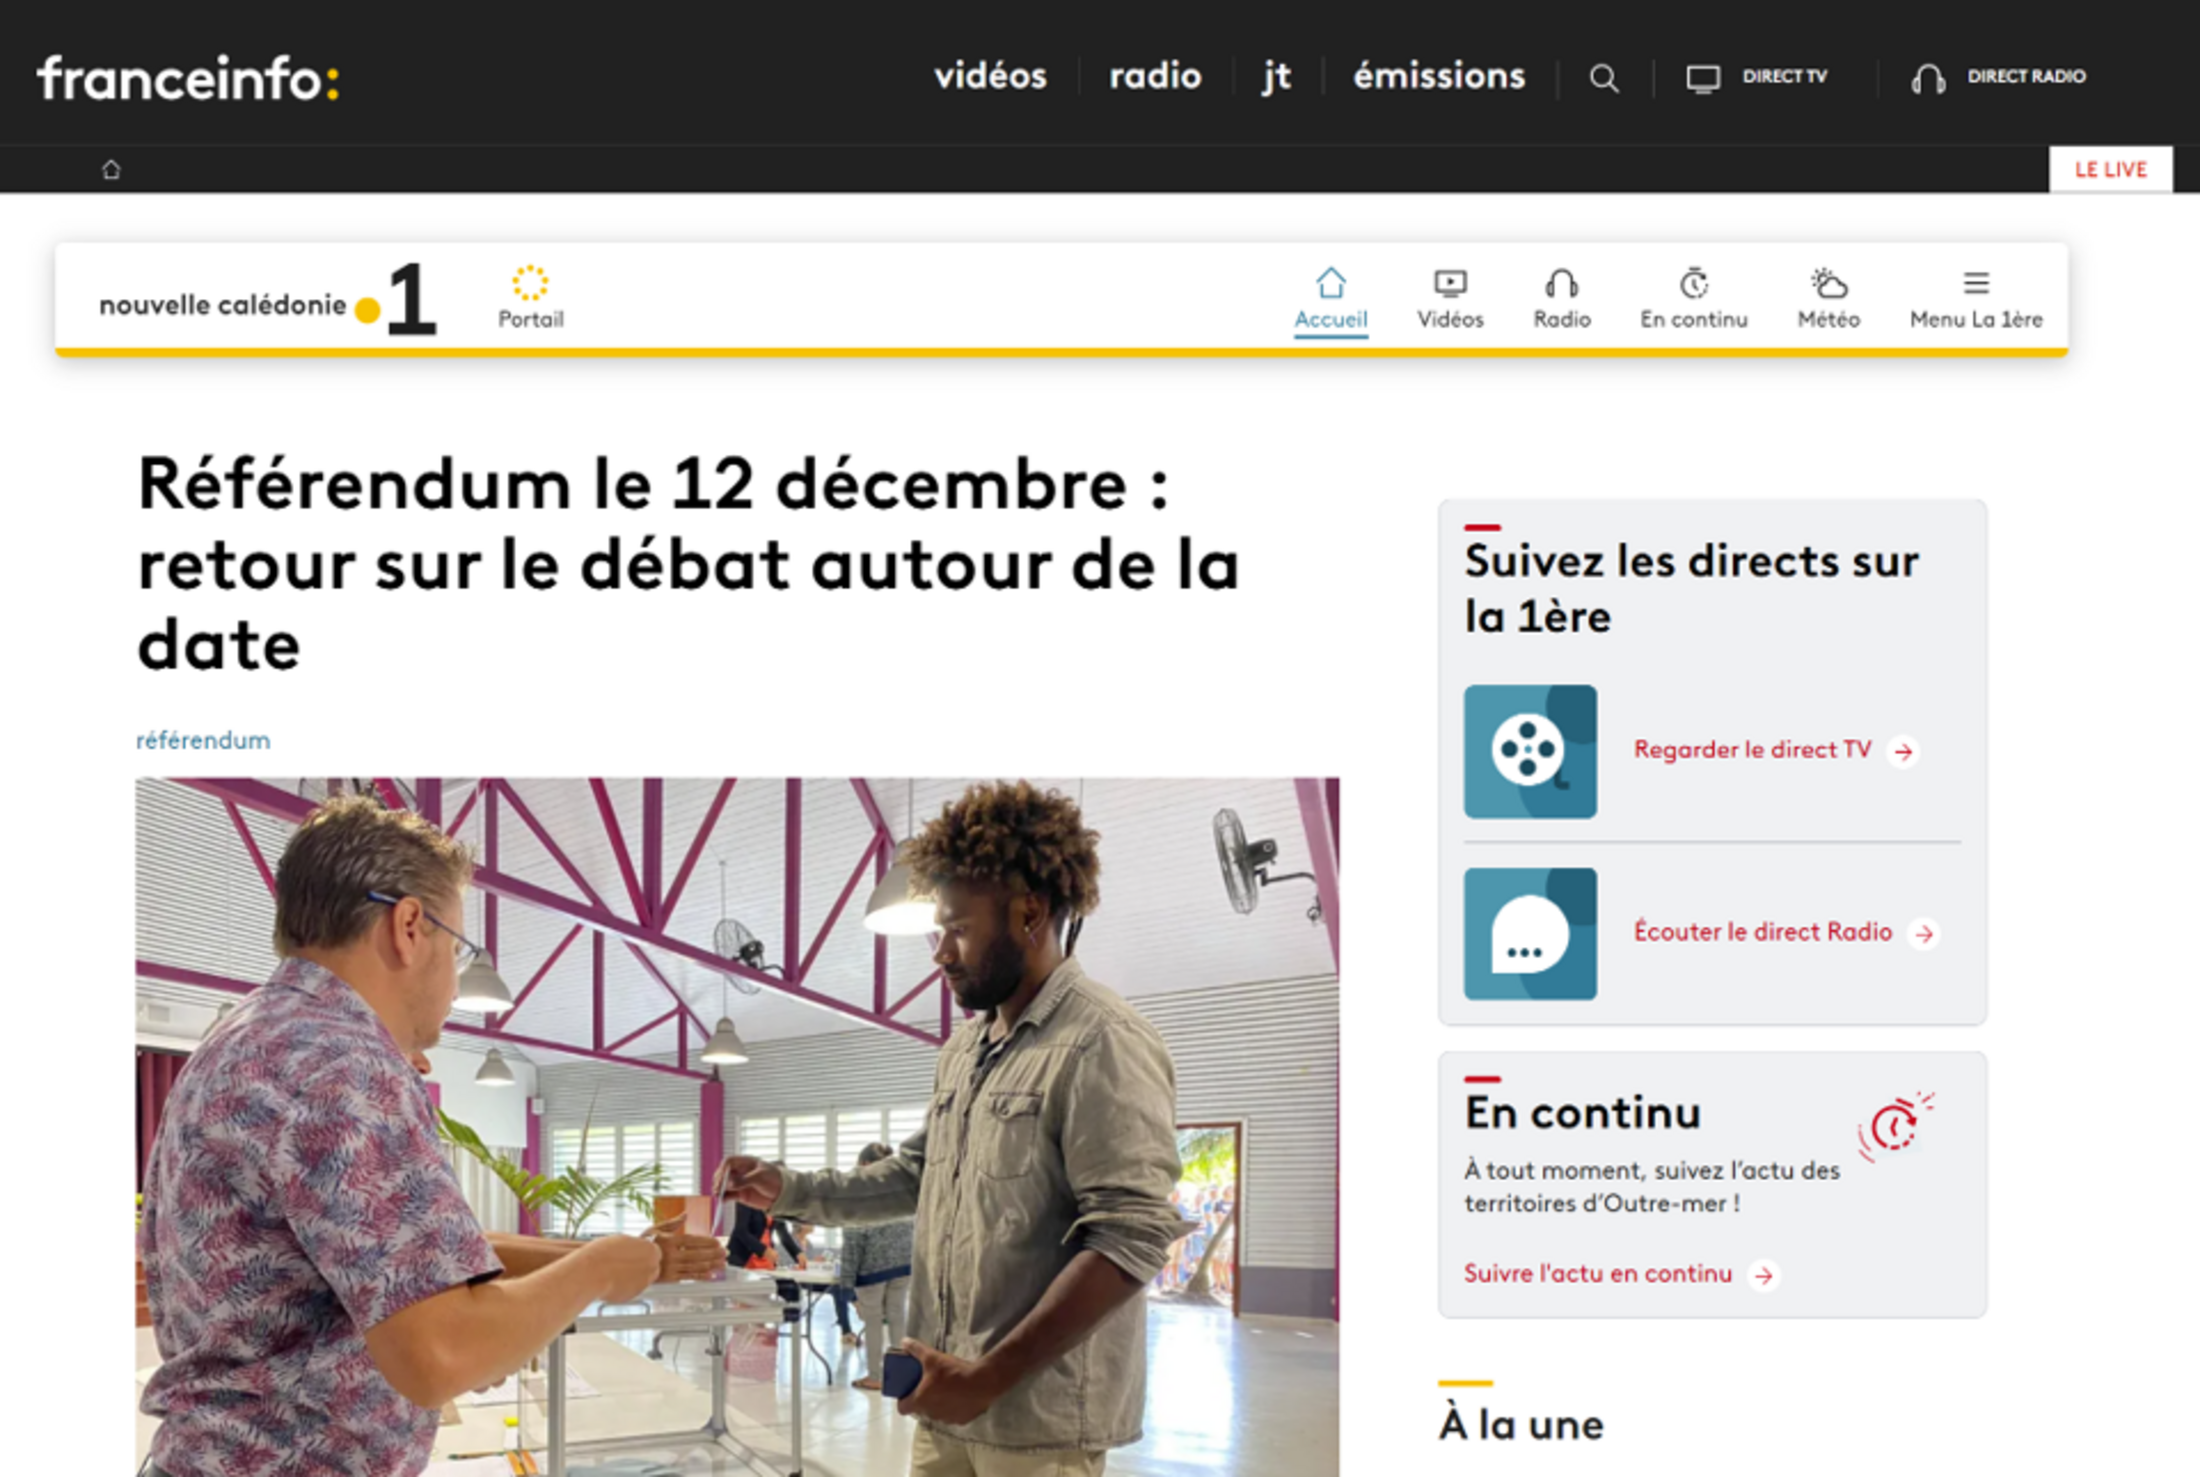
Task: Go to the home icon in breadcrumb bar
Action: click(x=111, y=169)
